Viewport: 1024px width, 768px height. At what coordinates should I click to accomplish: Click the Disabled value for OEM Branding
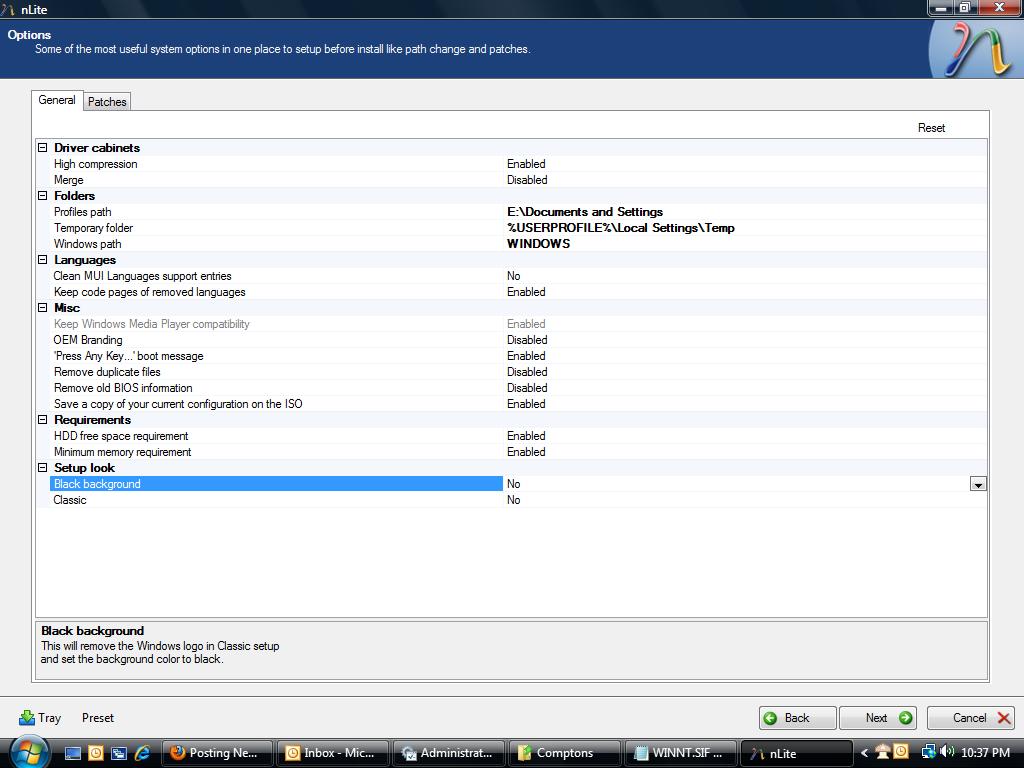[527, 340]
